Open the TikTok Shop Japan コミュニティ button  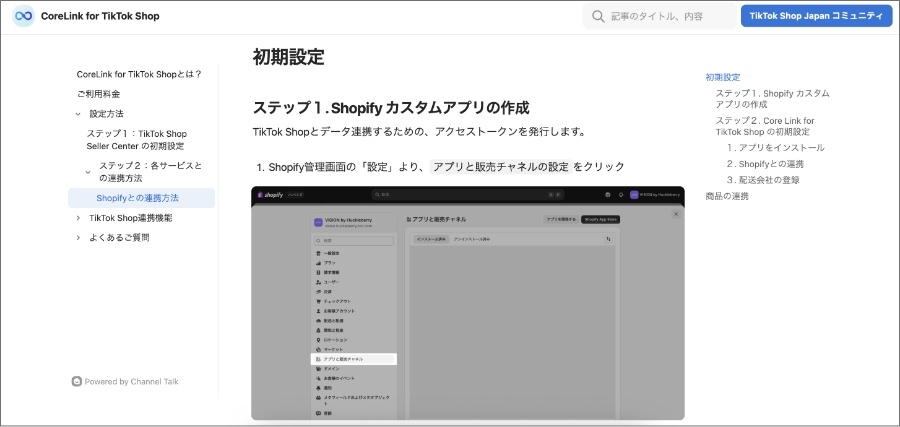click(816, 16)
